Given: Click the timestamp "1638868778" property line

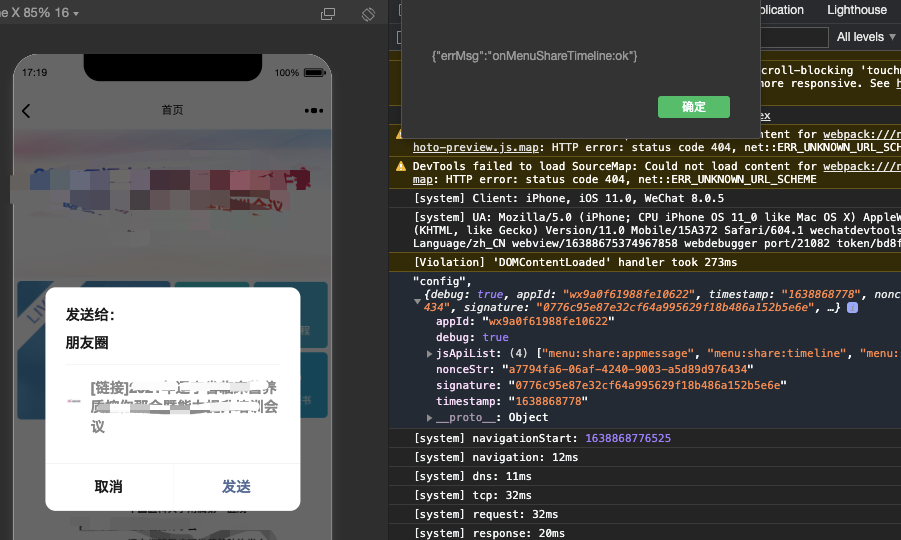Looking at the screenshot, I should pyautogui.click(x=512, y=401).
